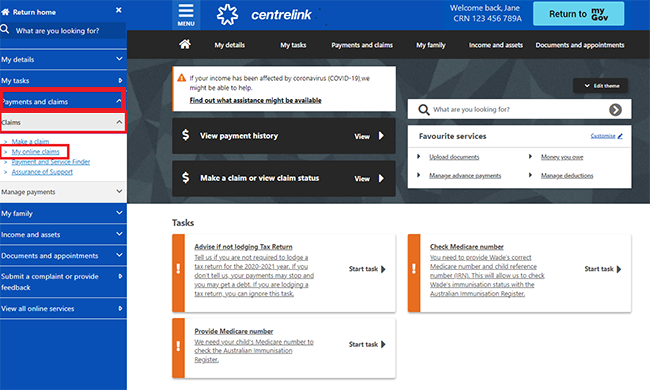Click the Customise link in Favourite services

[603, 136]
